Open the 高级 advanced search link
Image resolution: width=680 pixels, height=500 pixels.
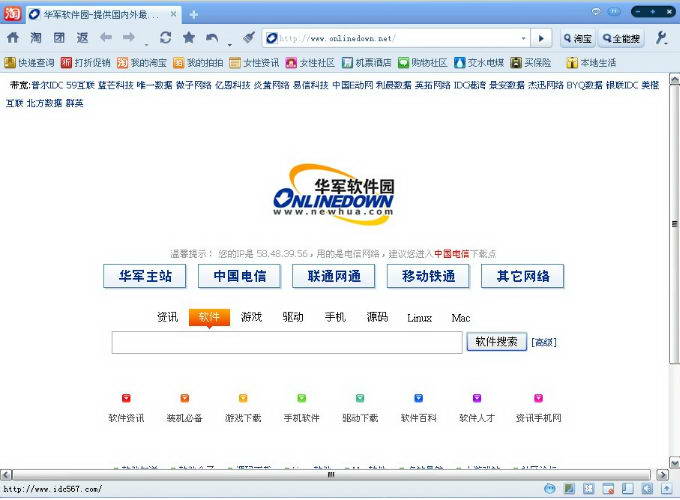click(x=544, y=342)
